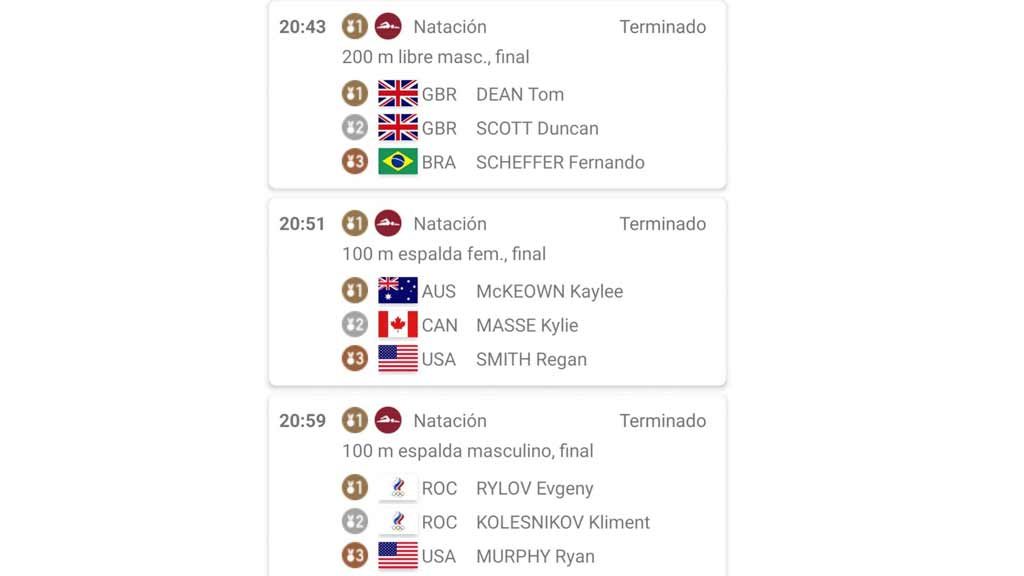The height and width of the screenshot is (576, 1024).
Task: Click the USA flag beside MURPHY Ryan
Action: [x=398, y=556]
